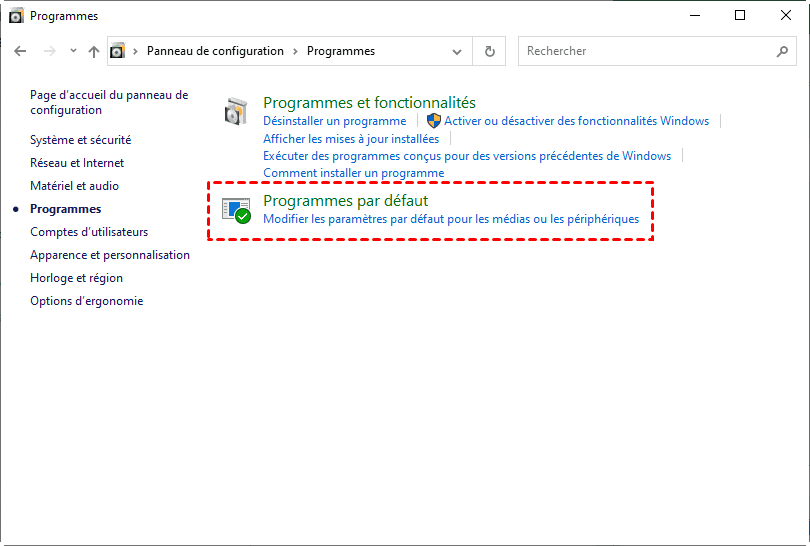This screenshot has height=546, width=810.
Task: Open Système et sécurité category
Action: click(81, 140)
